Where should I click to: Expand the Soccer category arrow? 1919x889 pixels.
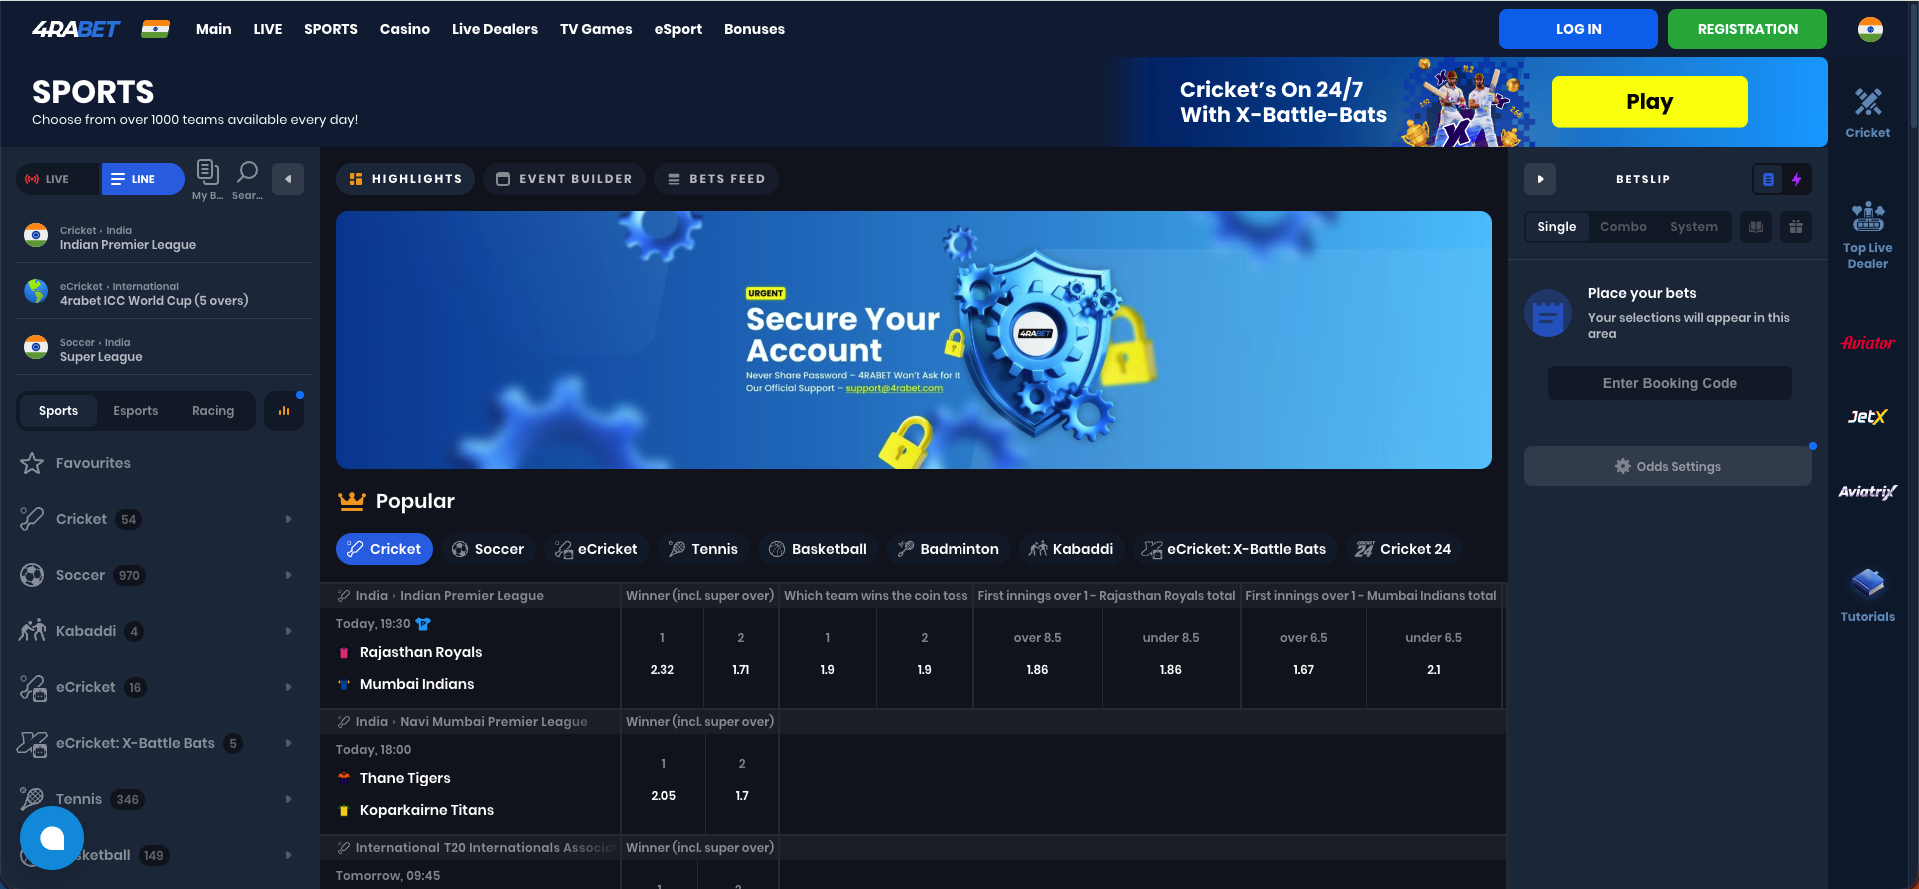(288, 575)
